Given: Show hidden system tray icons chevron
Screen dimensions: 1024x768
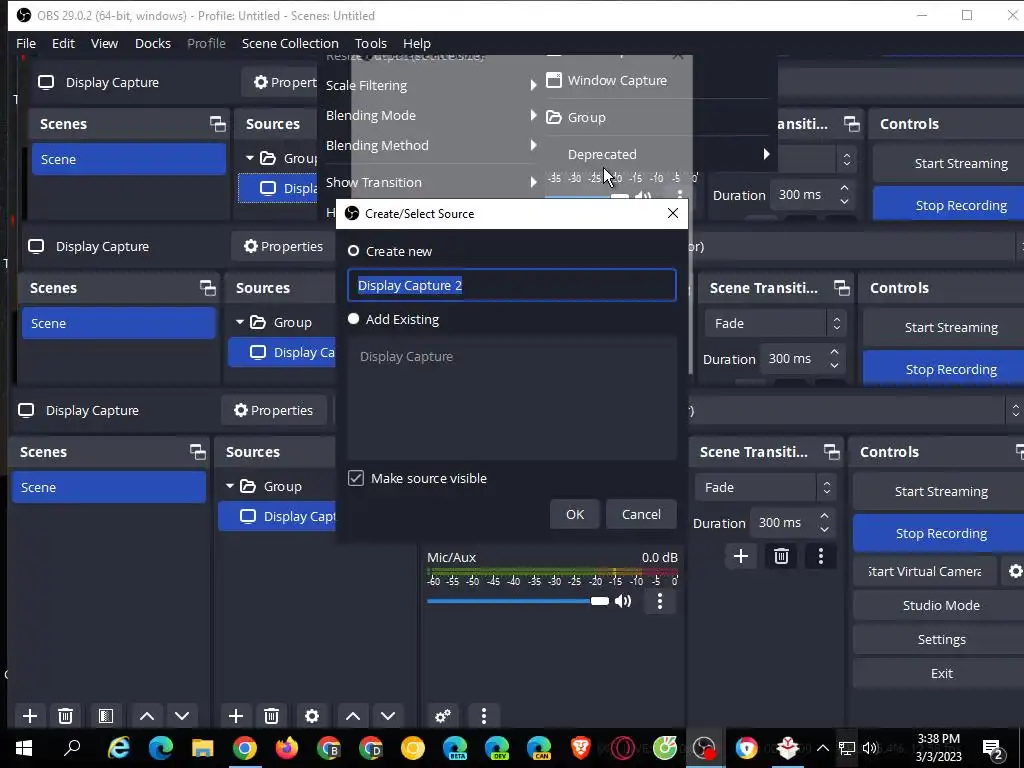Looking at the screenshot, I should [x=823, y=748].
